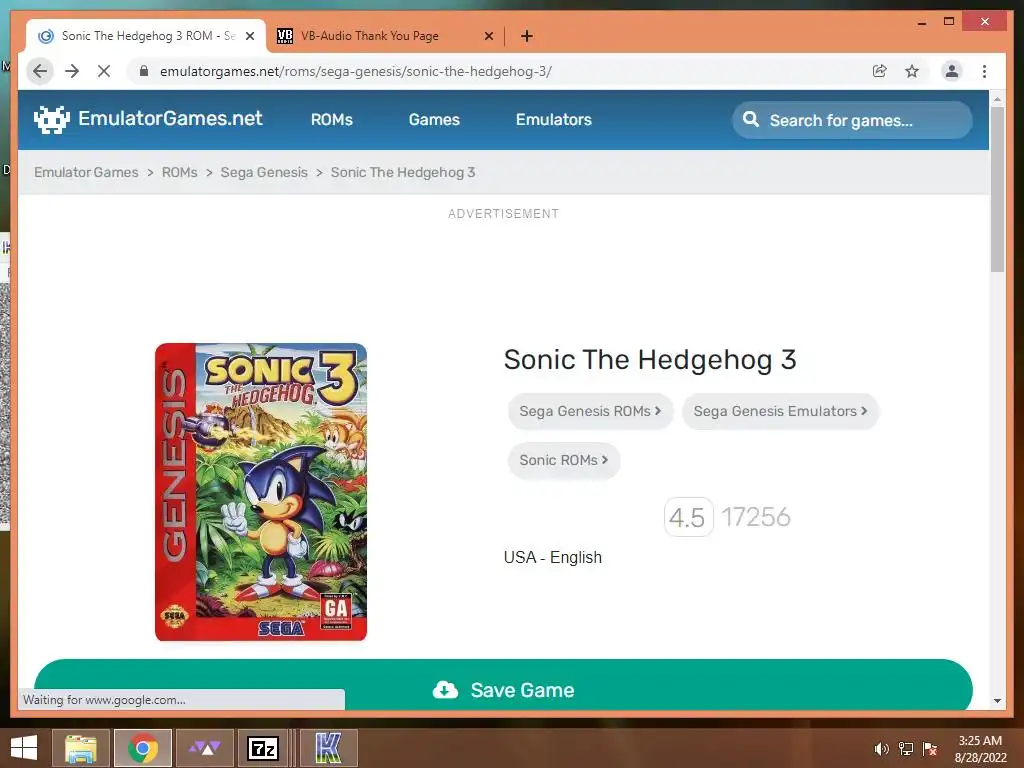Click the Sonic 3 Genesis box art
The image size is (1024, 768).
coord(261,492)
